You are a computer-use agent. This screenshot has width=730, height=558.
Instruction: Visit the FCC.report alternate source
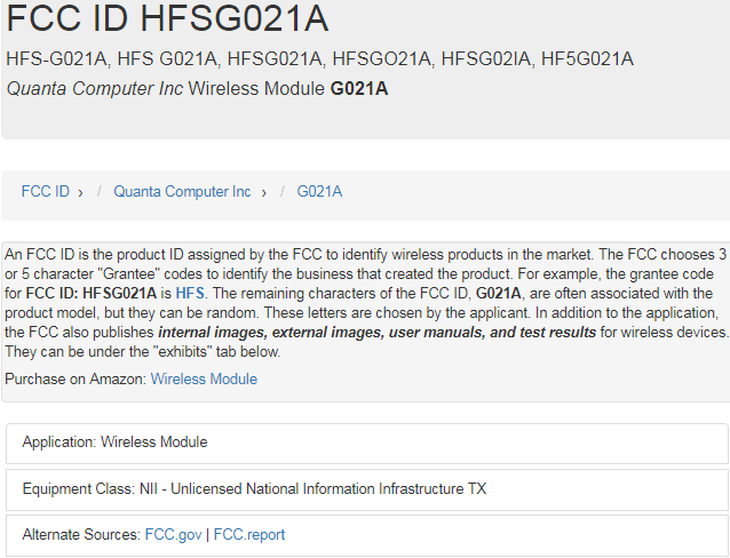(249, 535)
